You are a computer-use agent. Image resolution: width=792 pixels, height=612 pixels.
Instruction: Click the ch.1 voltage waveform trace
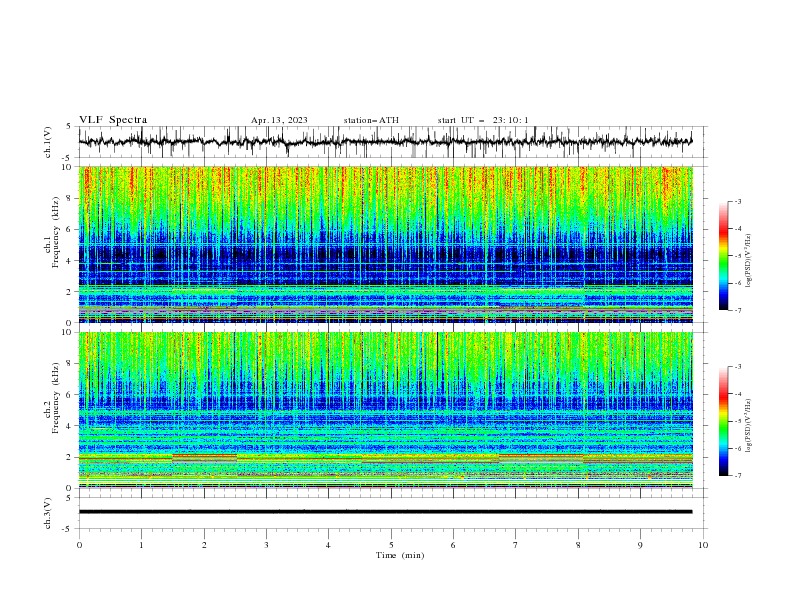(385, 142)
